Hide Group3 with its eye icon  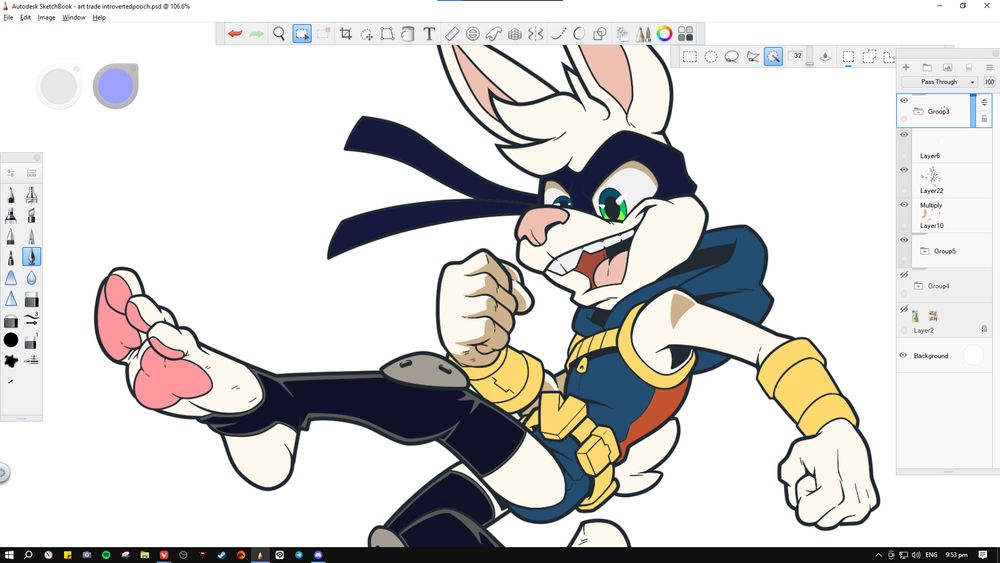tap(904, 100)
